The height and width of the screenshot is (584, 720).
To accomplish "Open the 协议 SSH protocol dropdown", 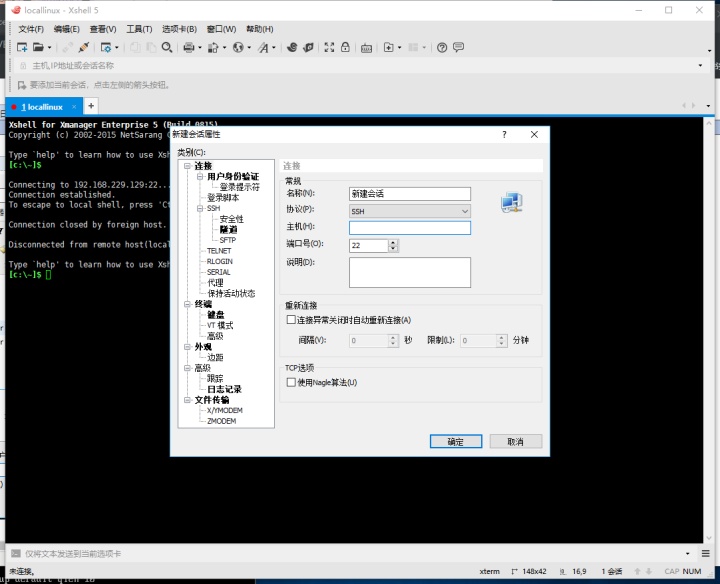I will pos(410,211).
